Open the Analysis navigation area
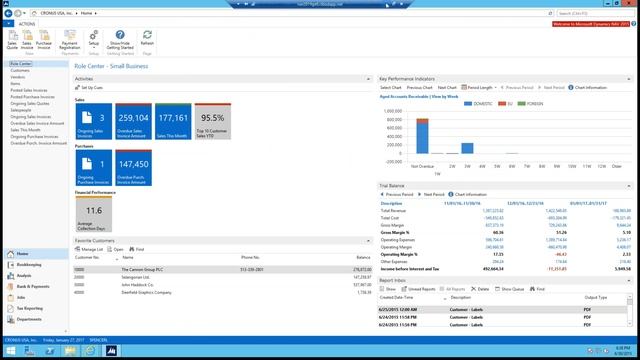This screenshot has height=360, width=640. pos(36,276)
